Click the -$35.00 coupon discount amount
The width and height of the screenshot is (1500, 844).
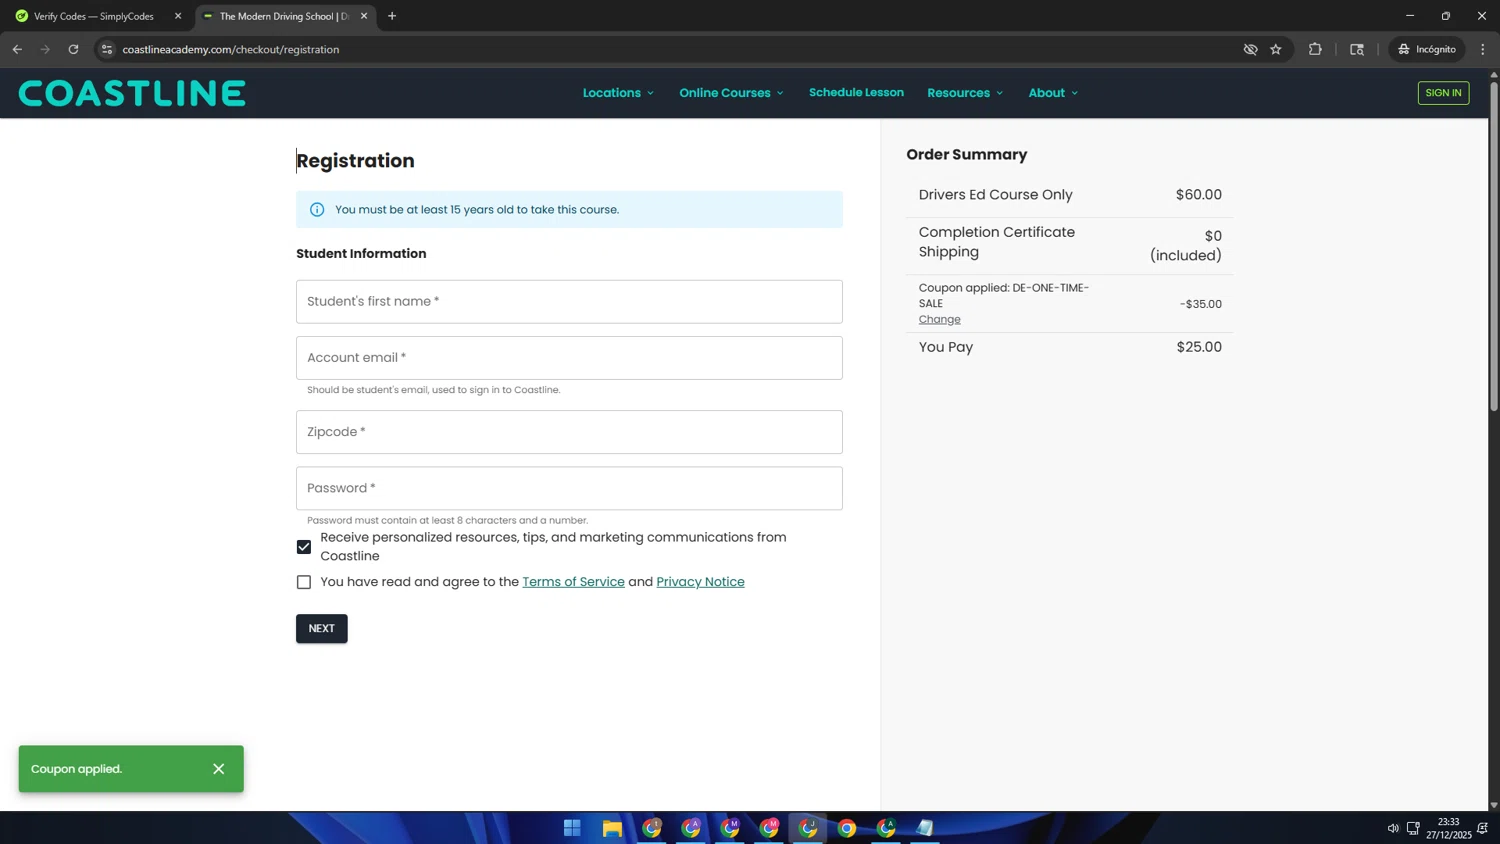1200,304
